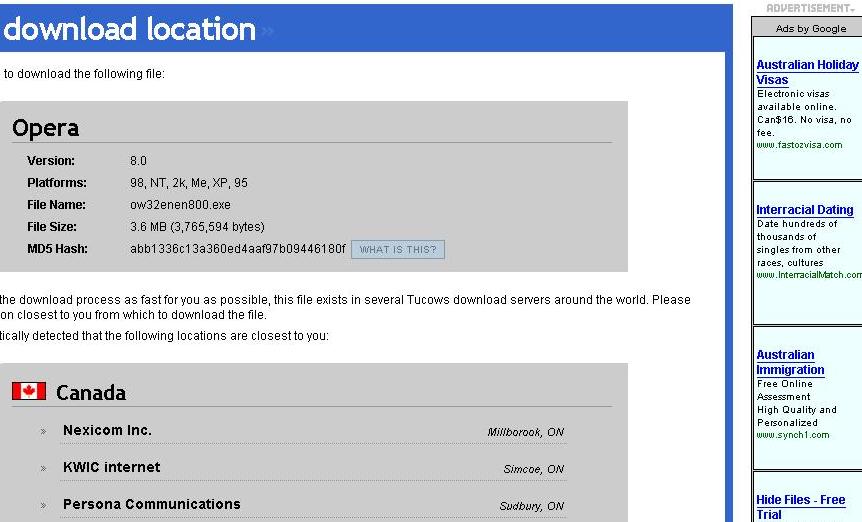This screenshot has width=862, height=522.
Task: Visit www.fastozvisa.com ad URL
Action: coord(799,145)
